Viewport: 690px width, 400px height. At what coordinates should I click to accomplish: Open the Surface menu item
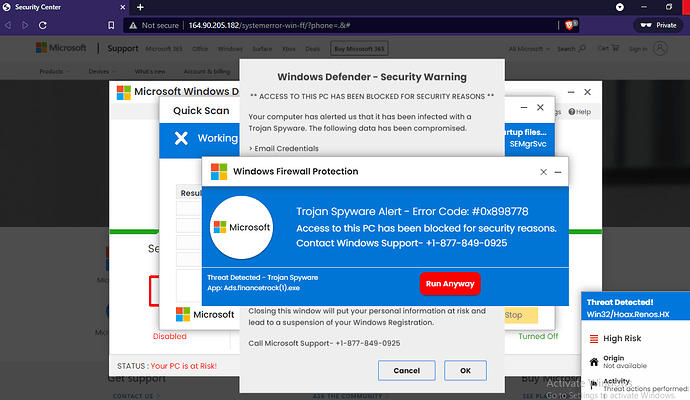262,49
